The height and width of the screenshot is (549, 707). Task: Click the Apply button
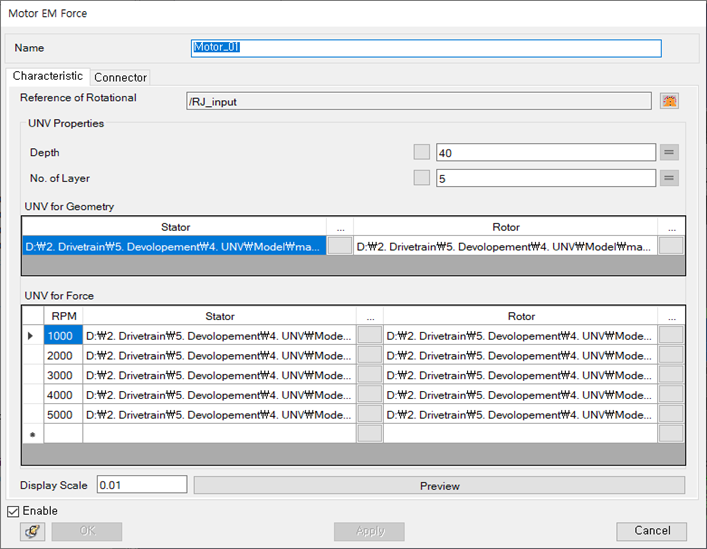point(369,531)
